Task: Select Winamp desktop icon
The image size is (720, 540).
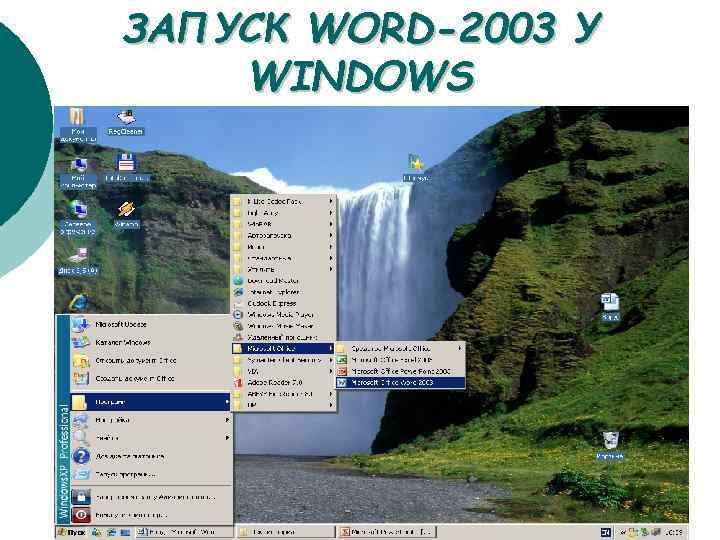Action: pyautogui.click(x=126, y=215)
